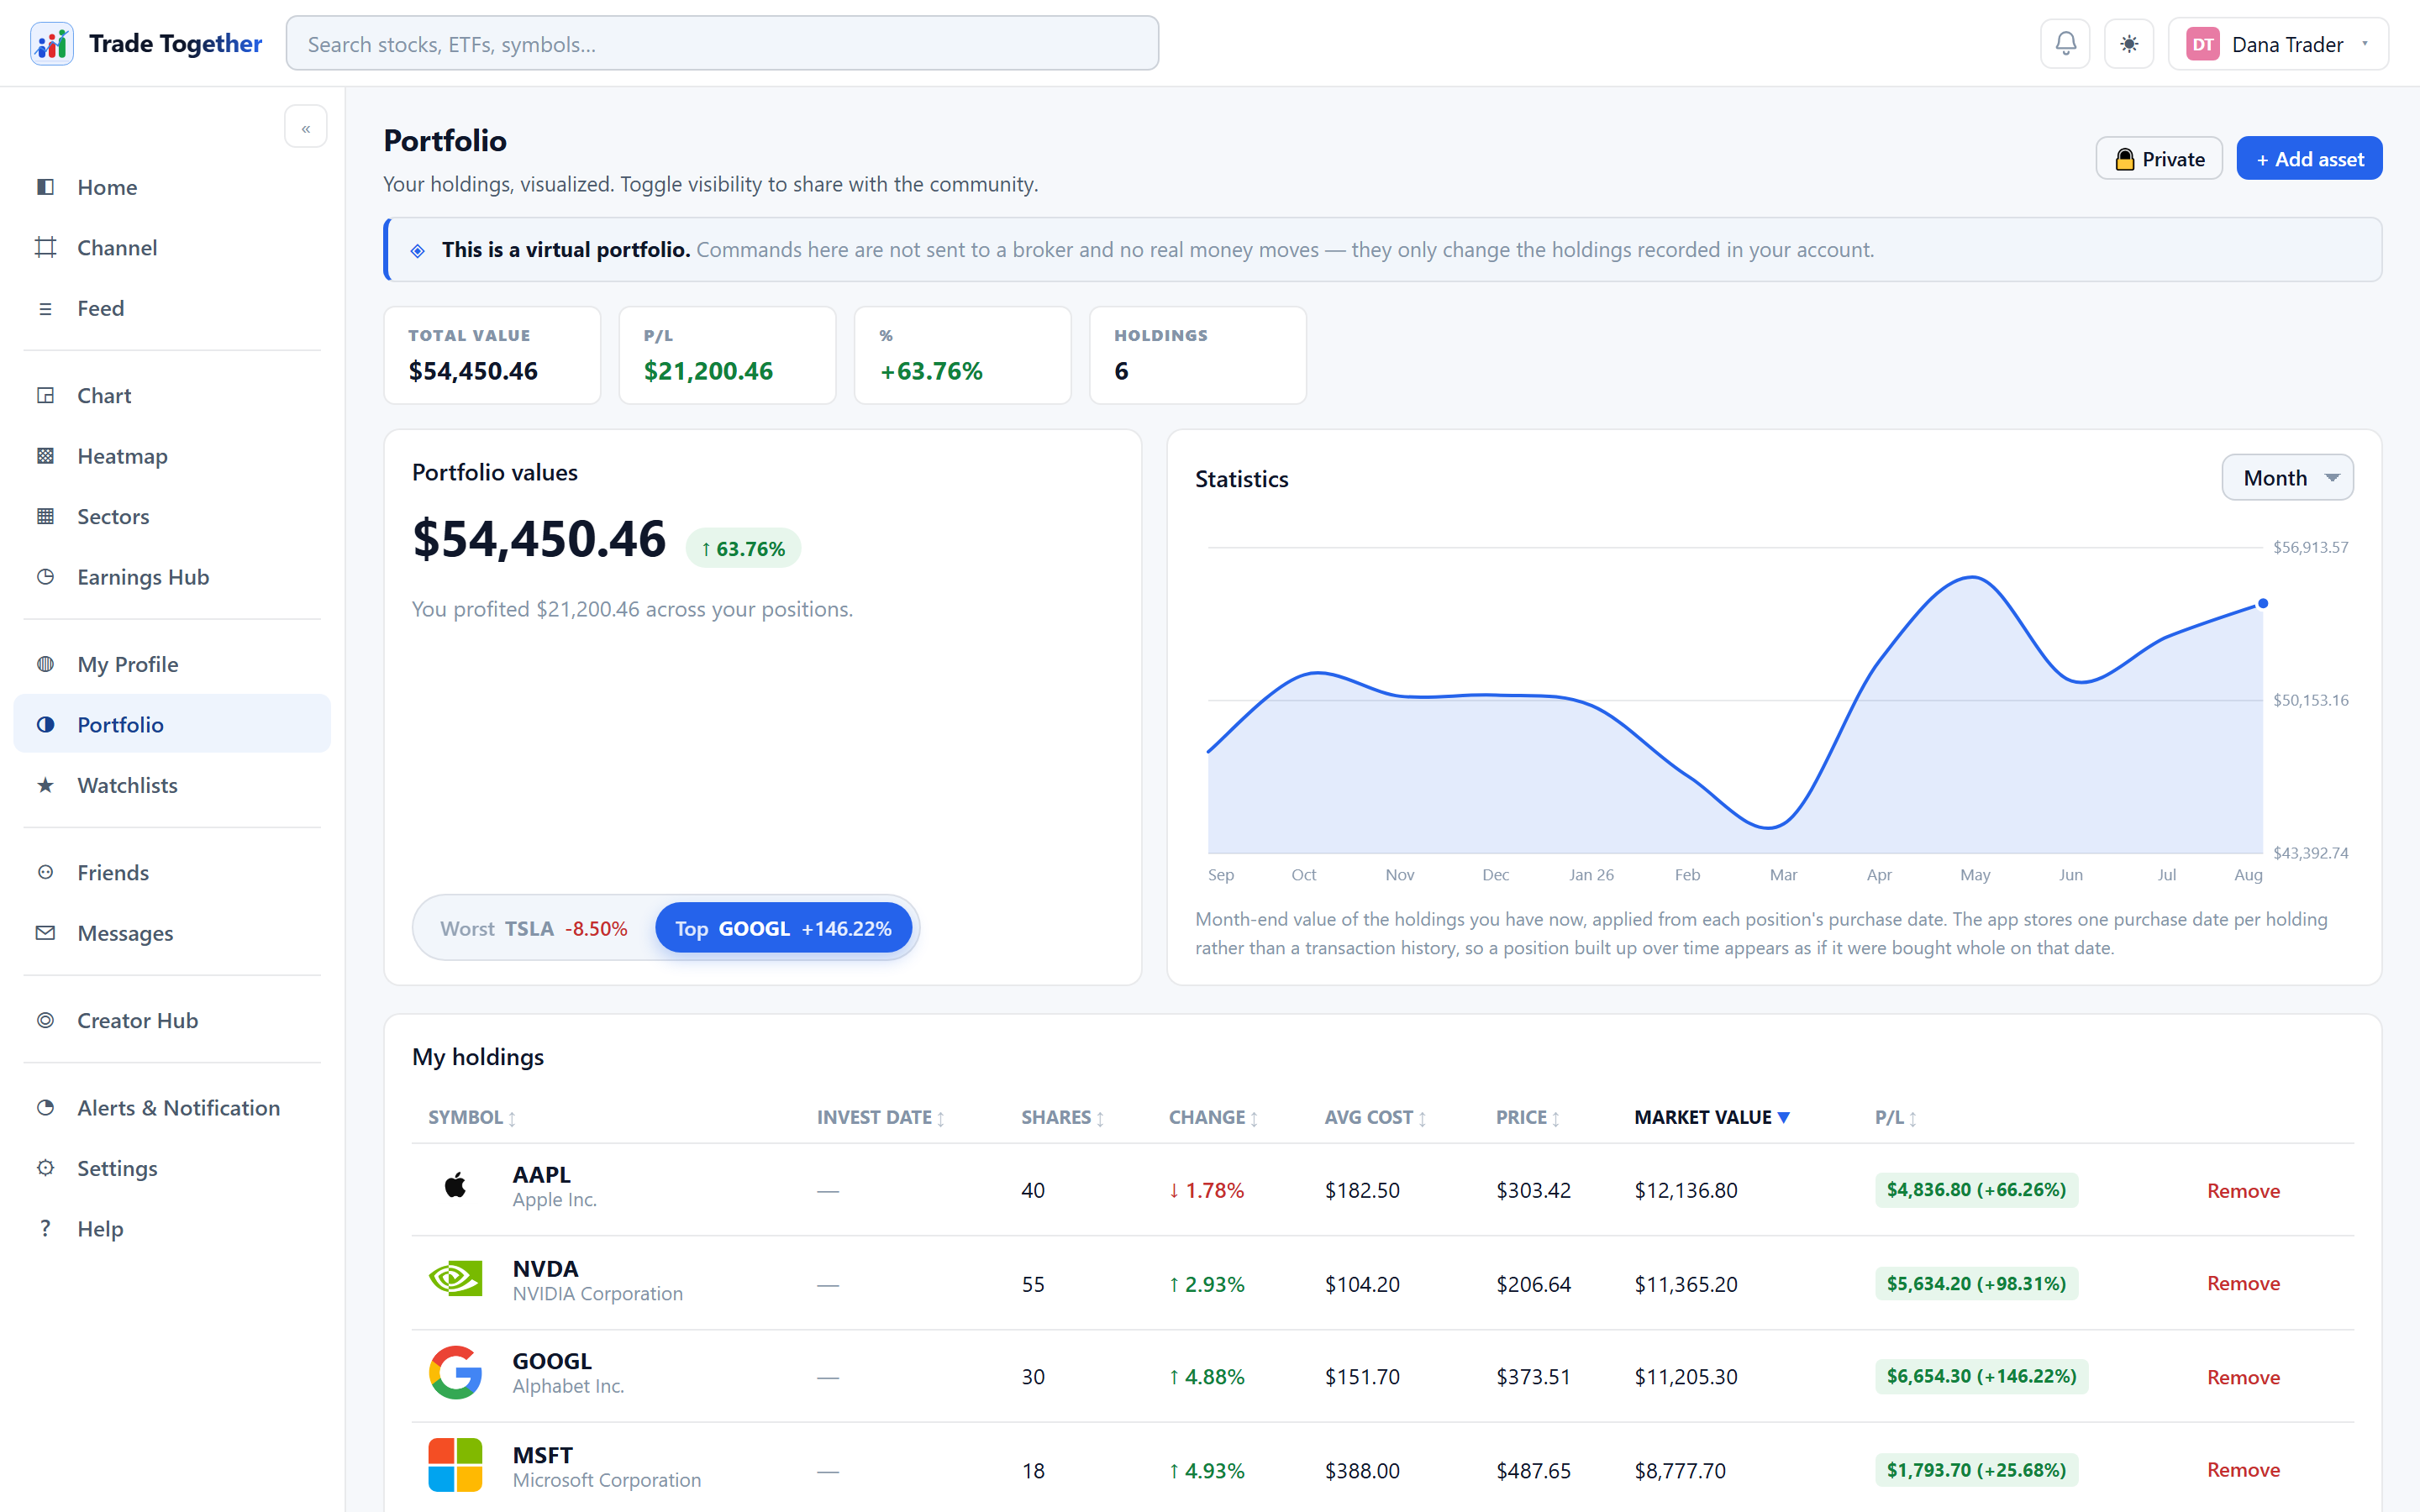Open the Feed menu item
The width and height of the screenshot is (2420, 1512).
tap(172, 308)
